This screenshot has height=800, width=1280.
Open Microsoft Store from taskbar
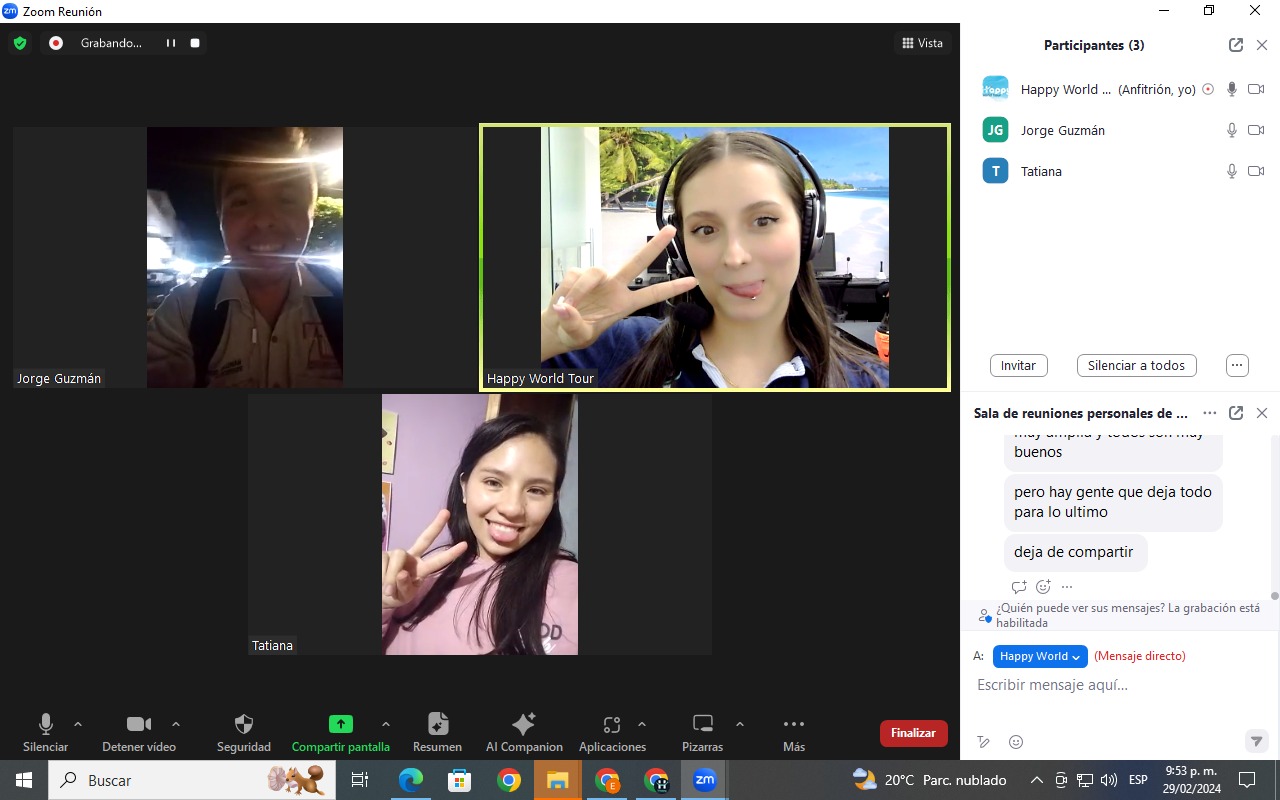coord(459,780)
